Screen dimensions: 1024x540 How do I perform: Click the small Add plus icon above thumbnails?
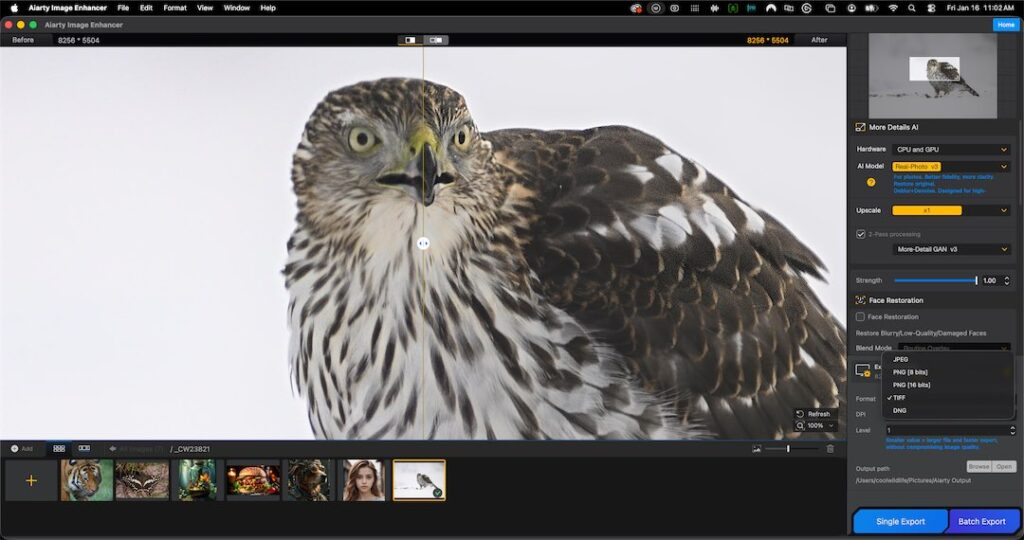coord(14,449)
